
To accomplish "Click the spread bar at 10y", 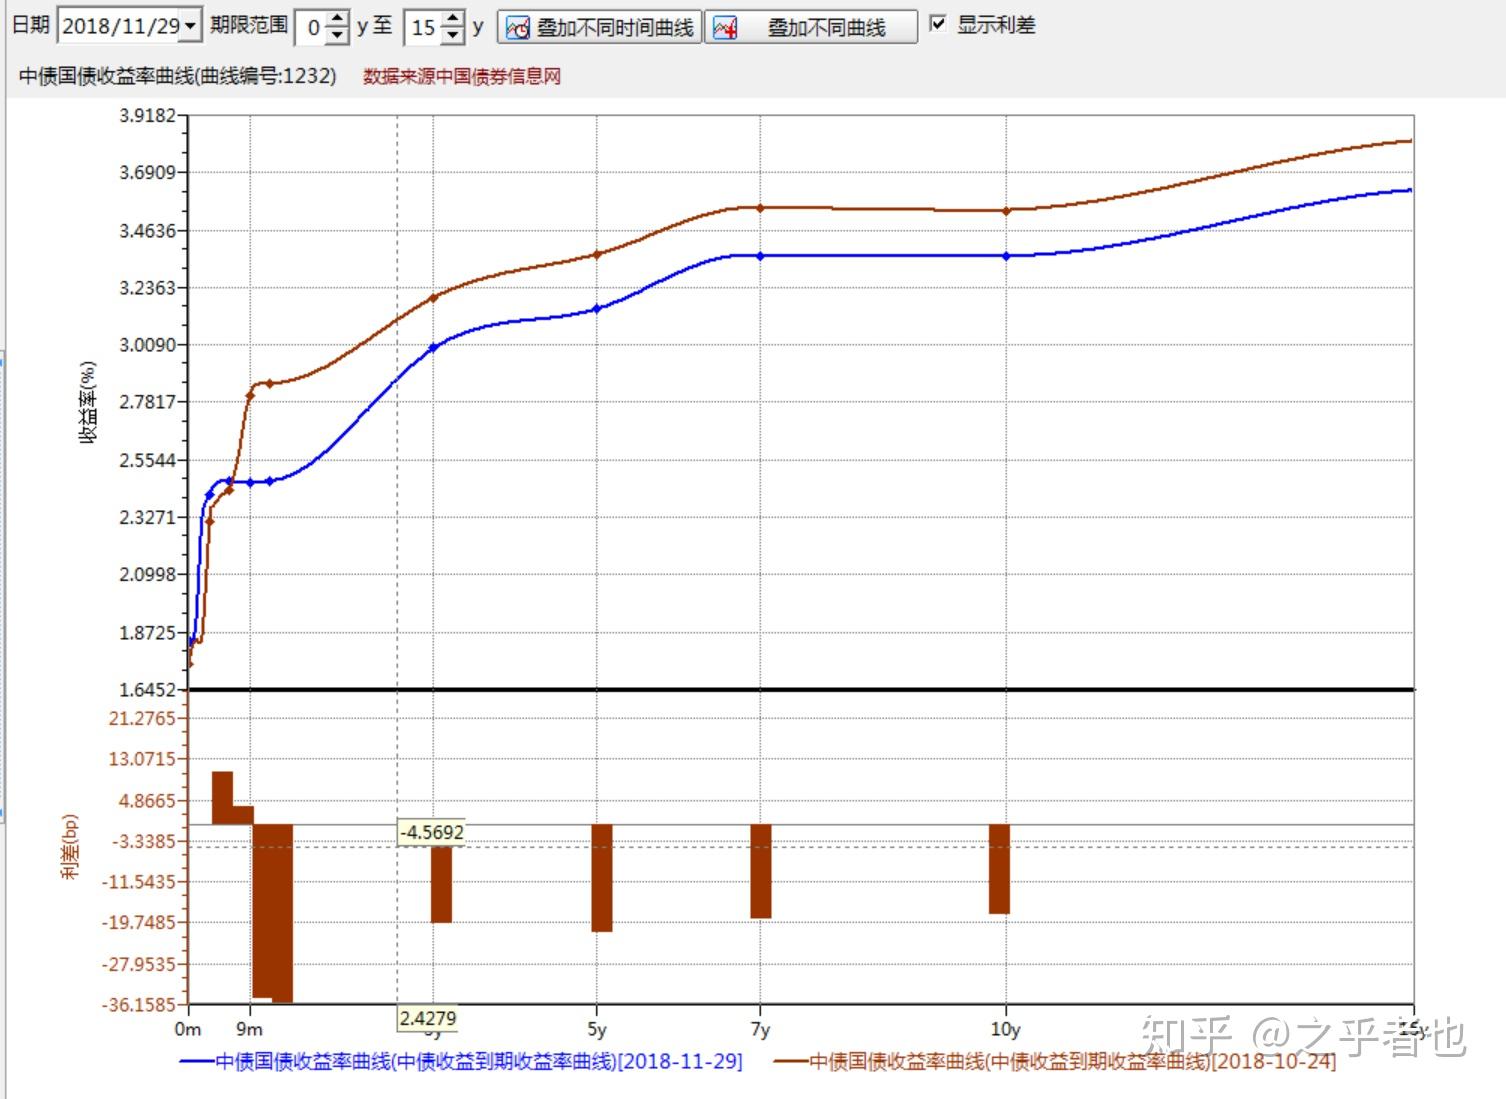I will 999,869.
